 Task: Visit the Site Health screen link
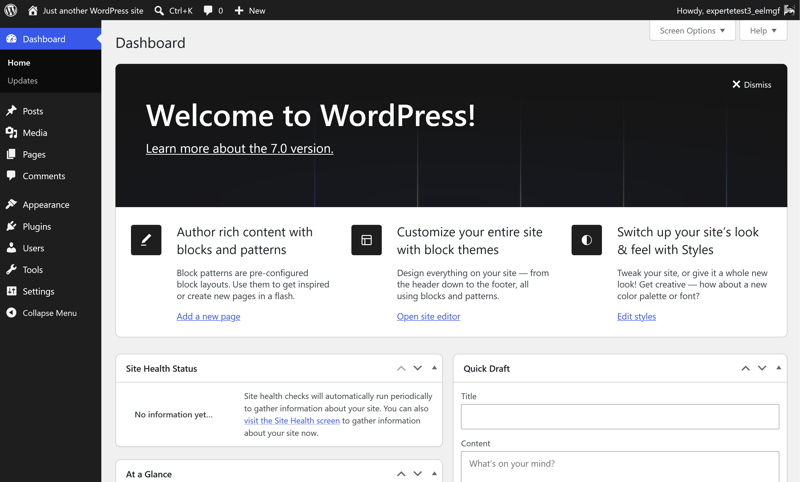tap(292, 421)
